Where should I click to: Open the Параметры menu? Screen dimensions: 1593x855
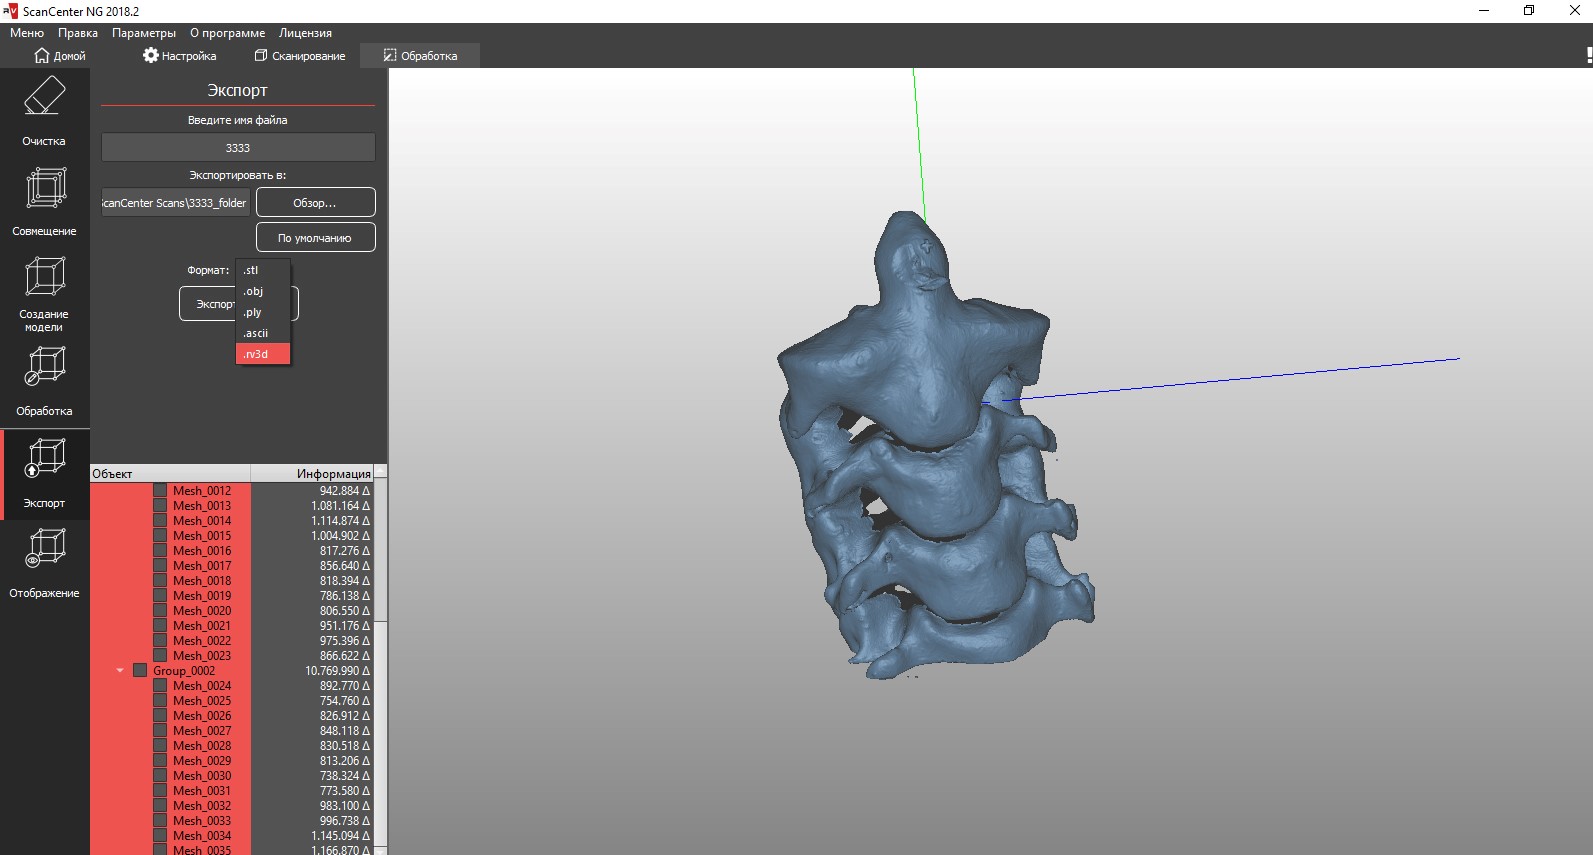(144, 33)
